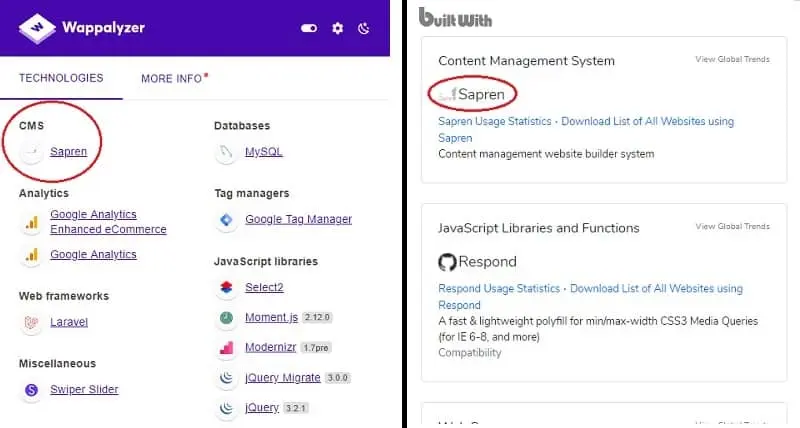
Task: Click the icon beside the plain Google Analytics entry
Action: 32,255
